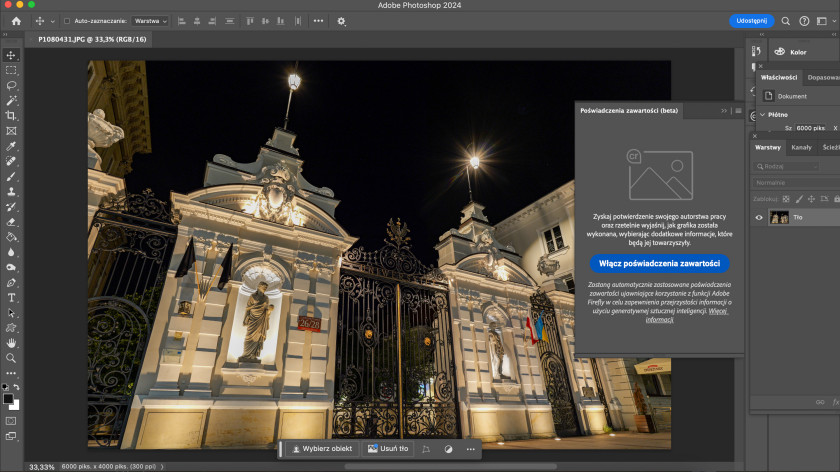Screen dimensions: 840x472
Task: Select the Clone Stamp tool
Action: (x=11, y=191)
